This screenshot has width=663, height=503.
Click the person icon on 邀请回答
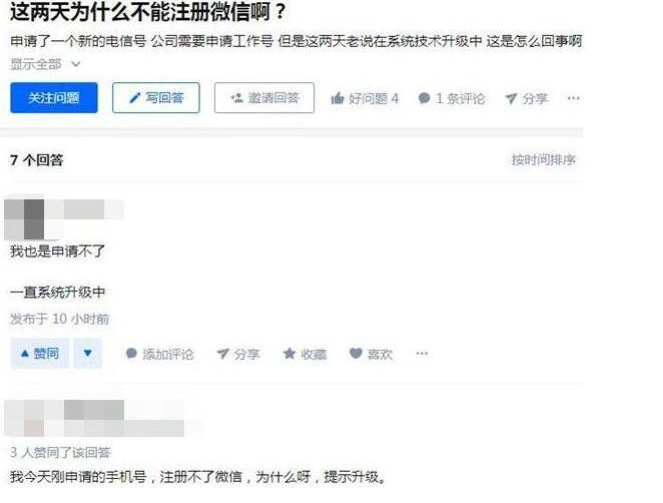pyautogui.click(x=236, y=98)
